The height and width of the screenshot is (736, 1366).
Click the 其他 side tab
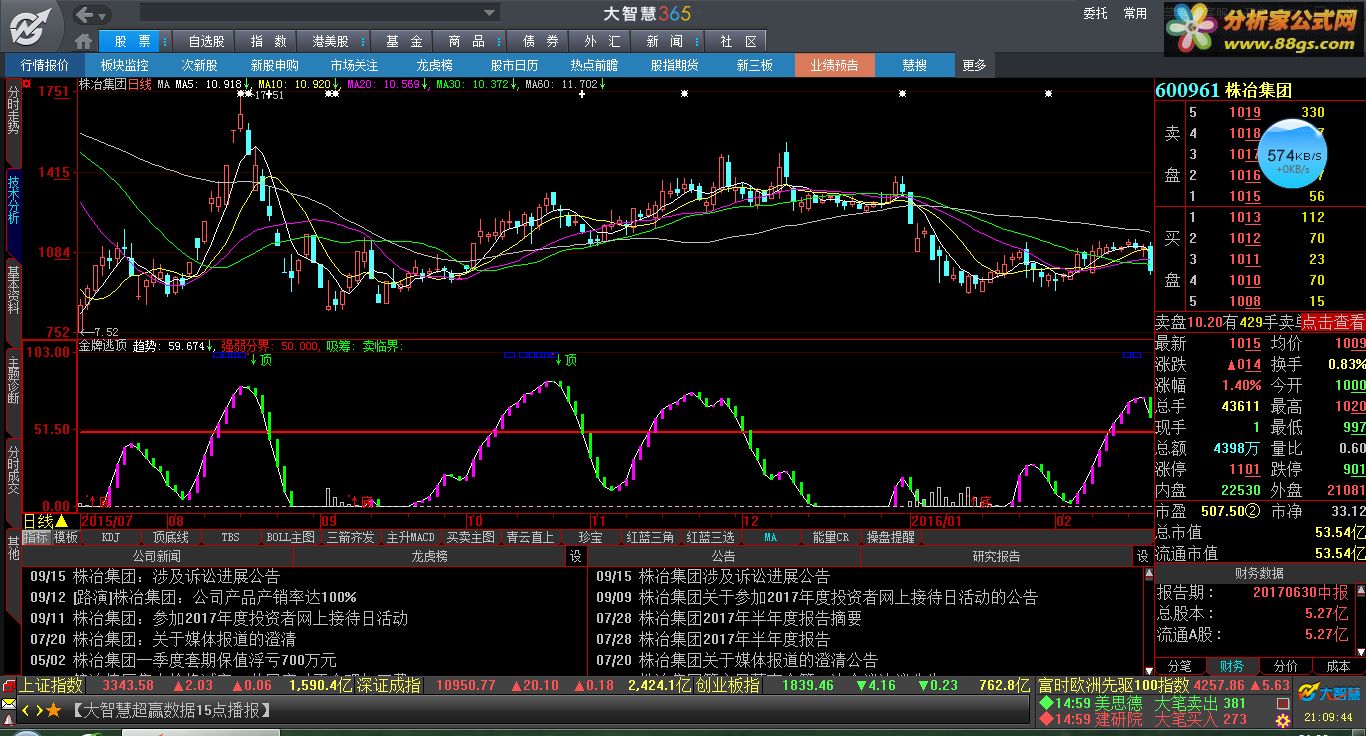[13, 549]
